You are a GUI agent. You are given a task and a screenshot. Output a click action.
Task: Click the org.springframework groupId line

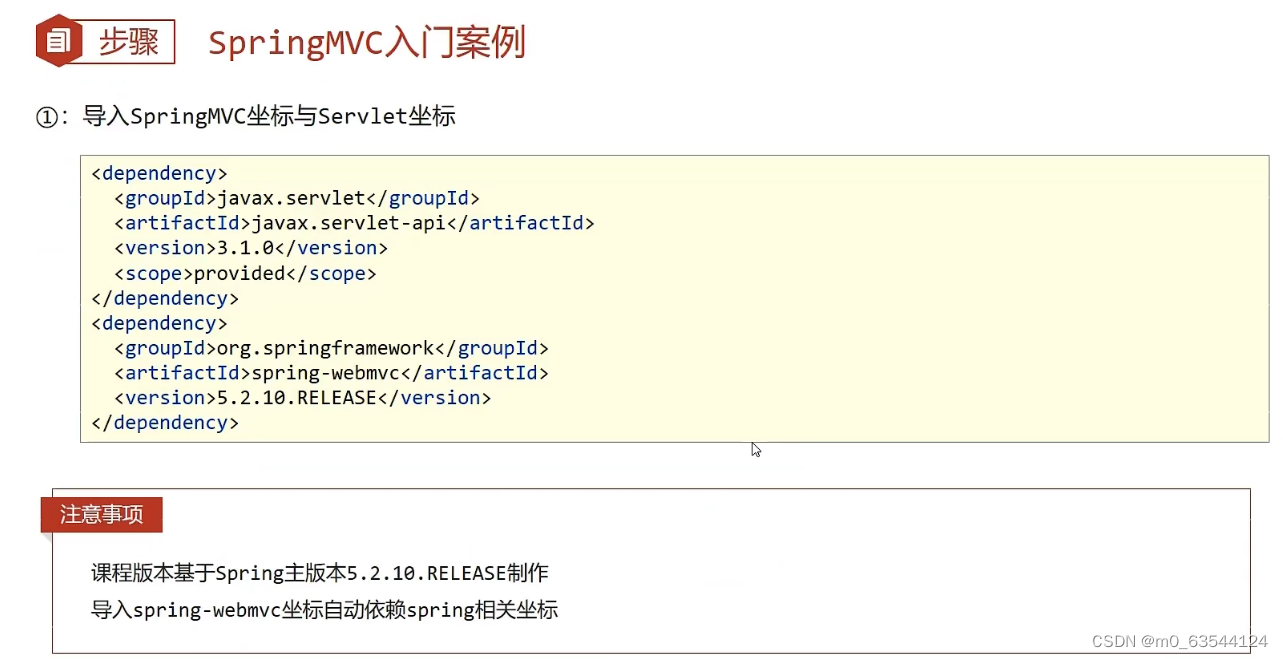(x=331, y=348)
